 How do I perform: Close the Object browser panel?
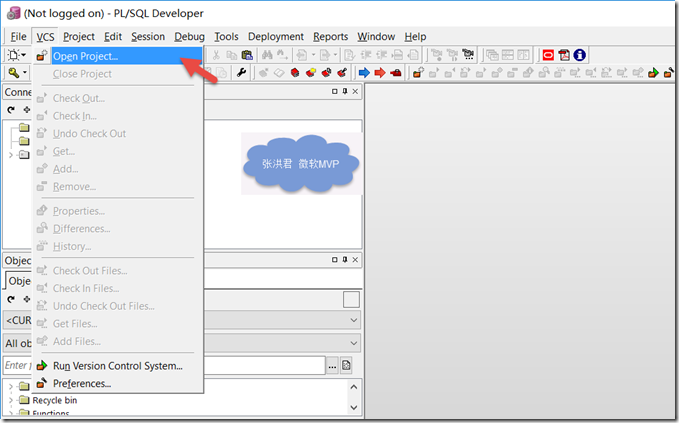(355, 259)
